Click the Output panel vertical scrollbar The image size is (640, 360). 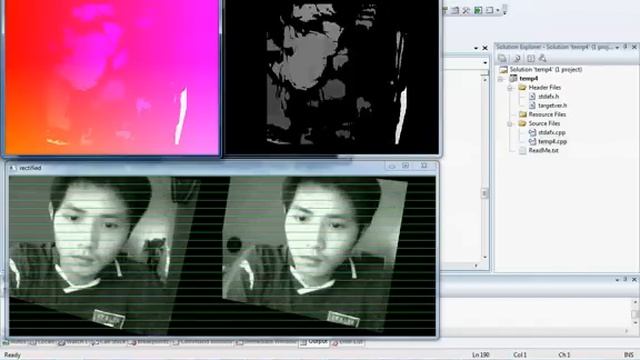tap(635, 314)
